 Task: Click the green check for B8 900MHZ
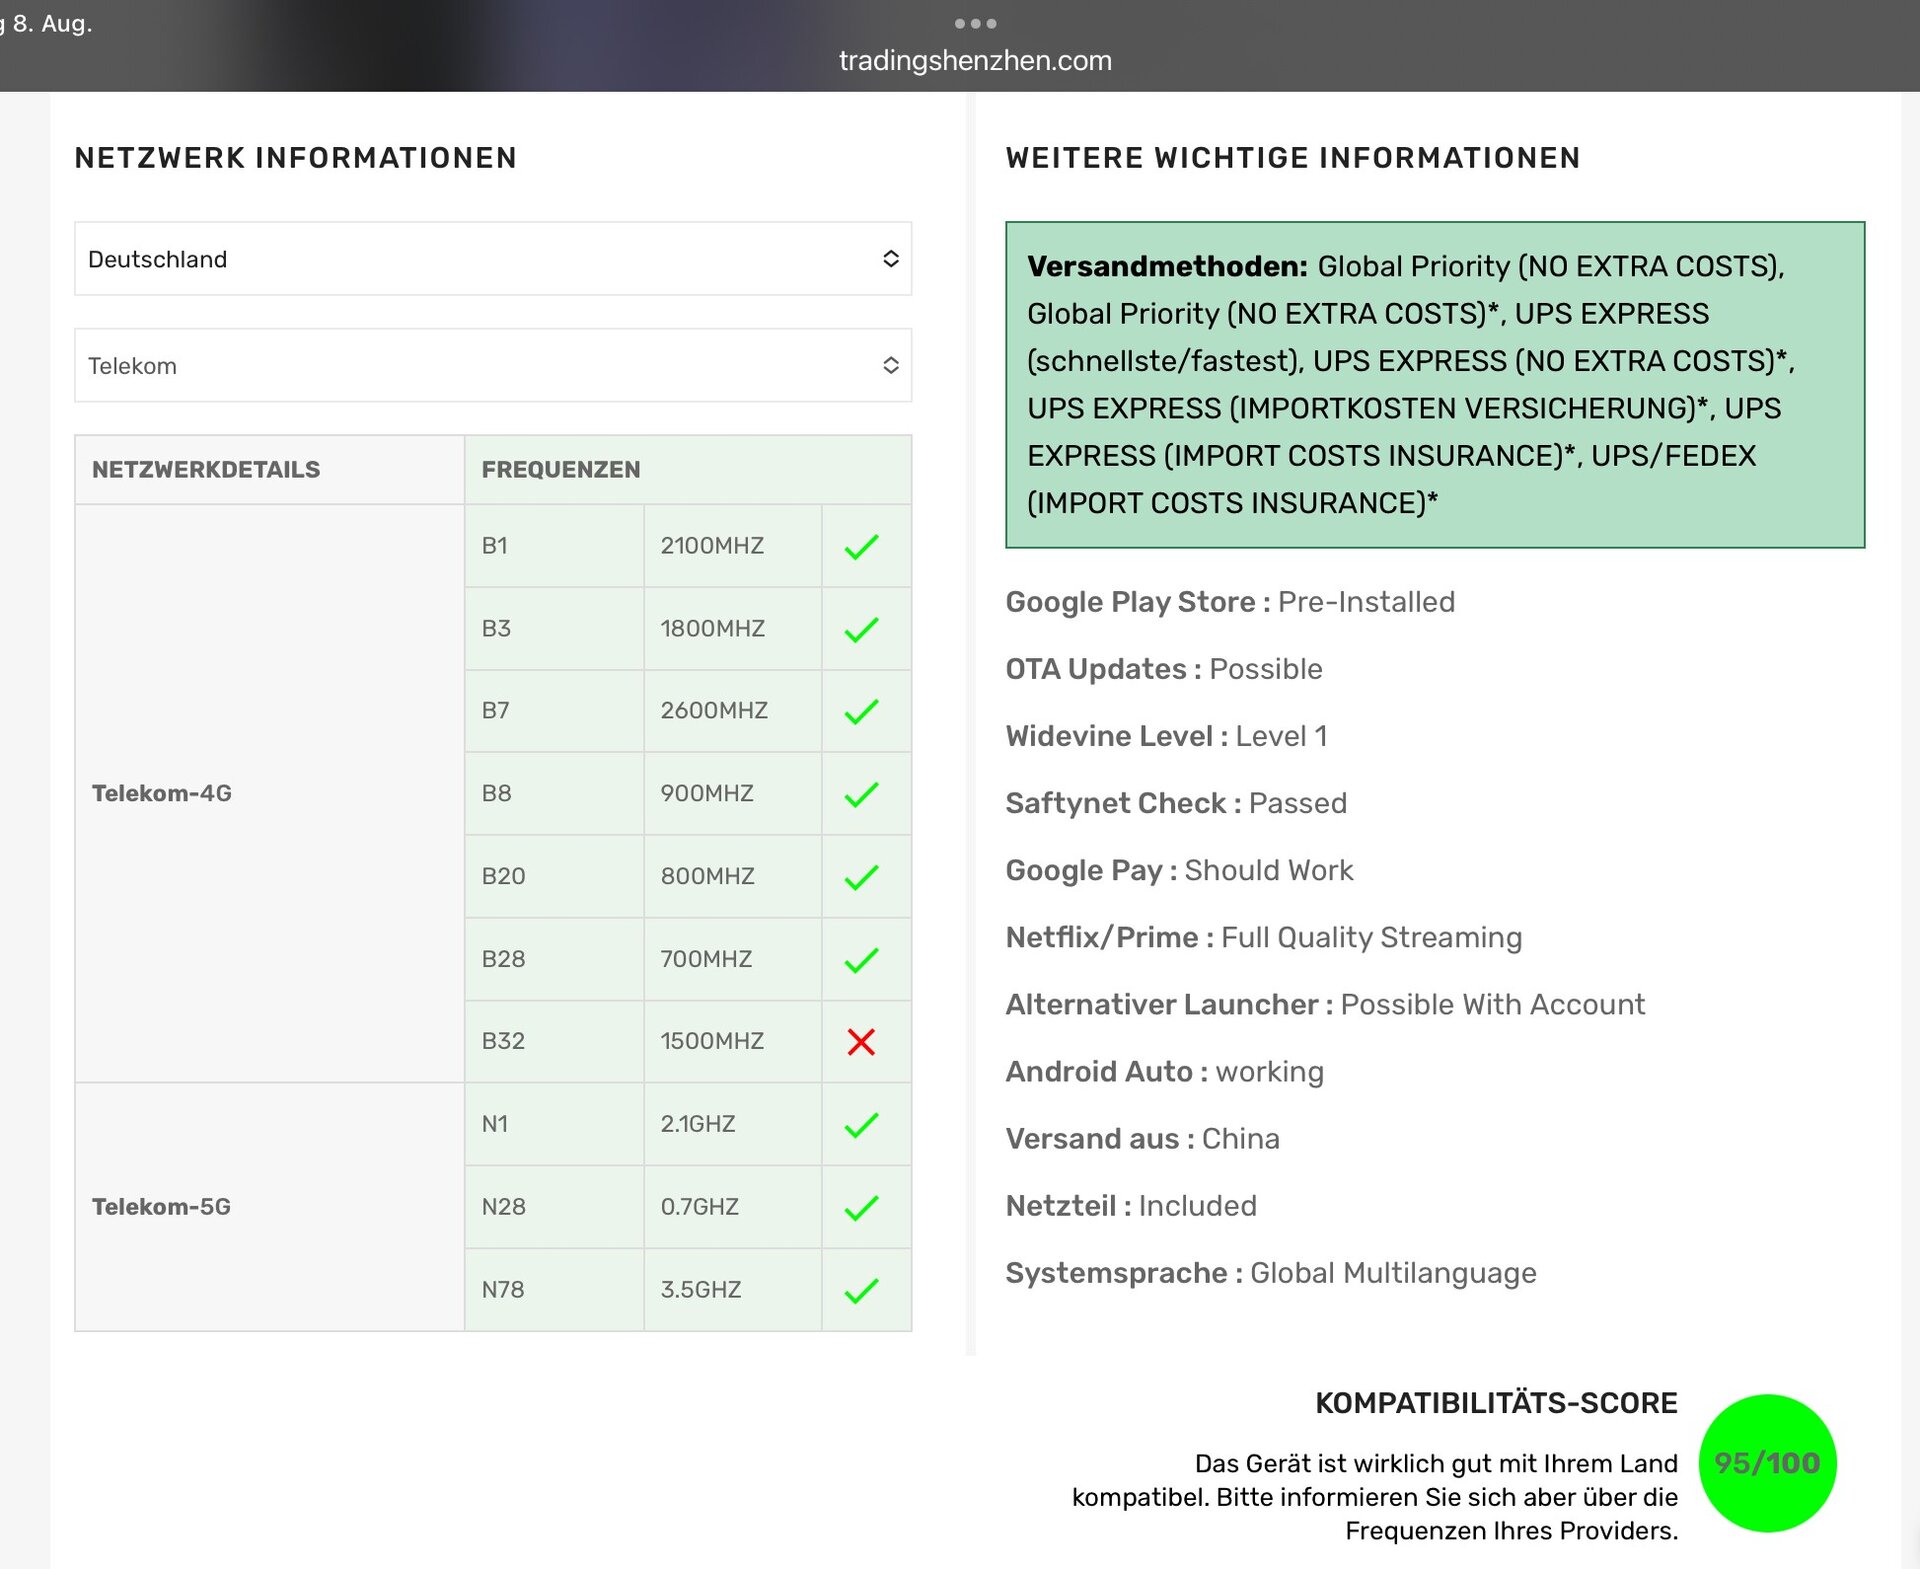point(861,795)
